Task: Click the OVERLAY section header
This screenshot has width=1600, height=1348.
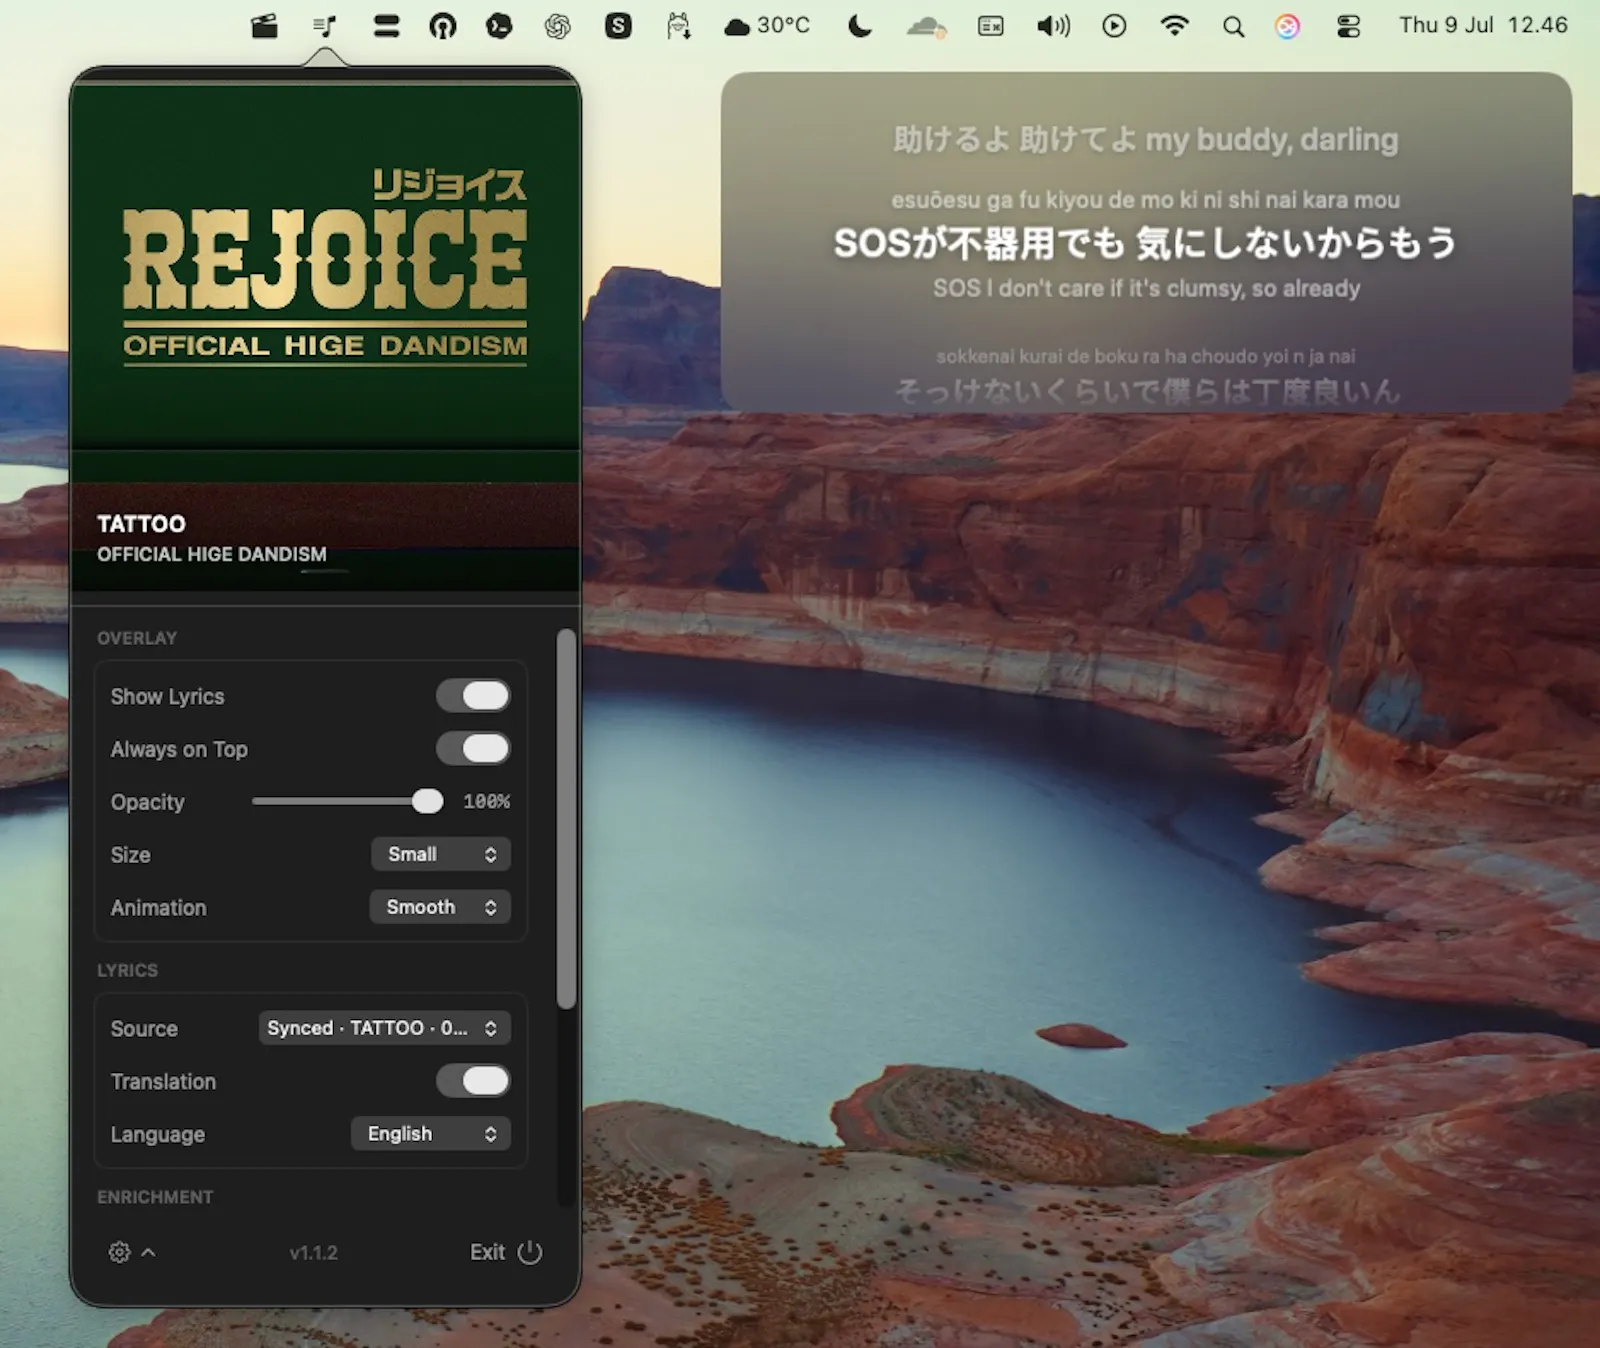Action: pyautogui.click(x=137, y=638)
